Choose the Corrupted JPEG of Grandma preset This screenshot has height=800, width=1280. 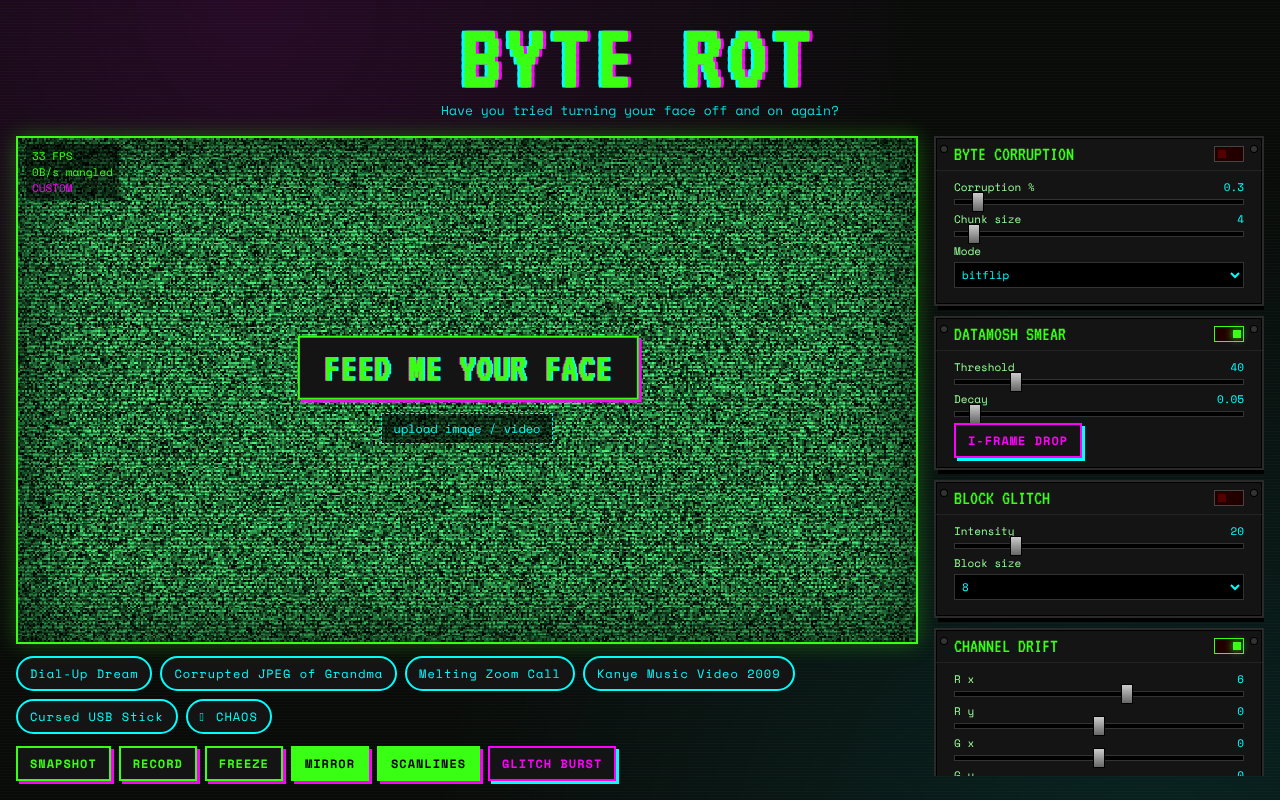[x=278, y=674]
